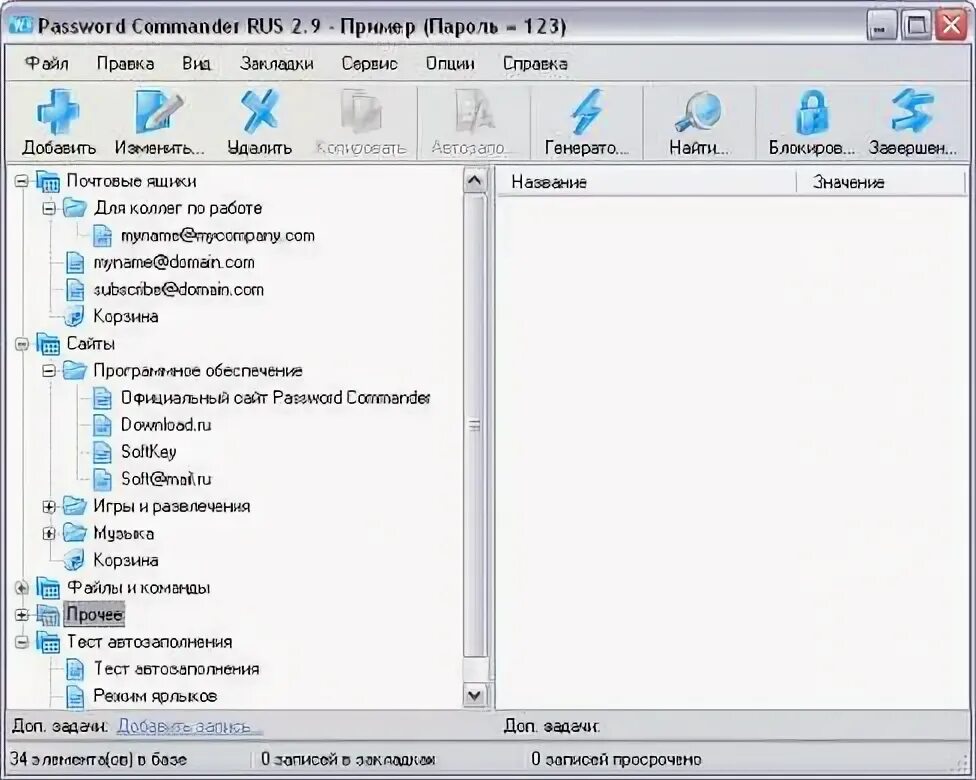The height and width of the screenshot is (780, 976).
Task: Collapse the Для коллег по работе folder
Action: click(49, 209)
